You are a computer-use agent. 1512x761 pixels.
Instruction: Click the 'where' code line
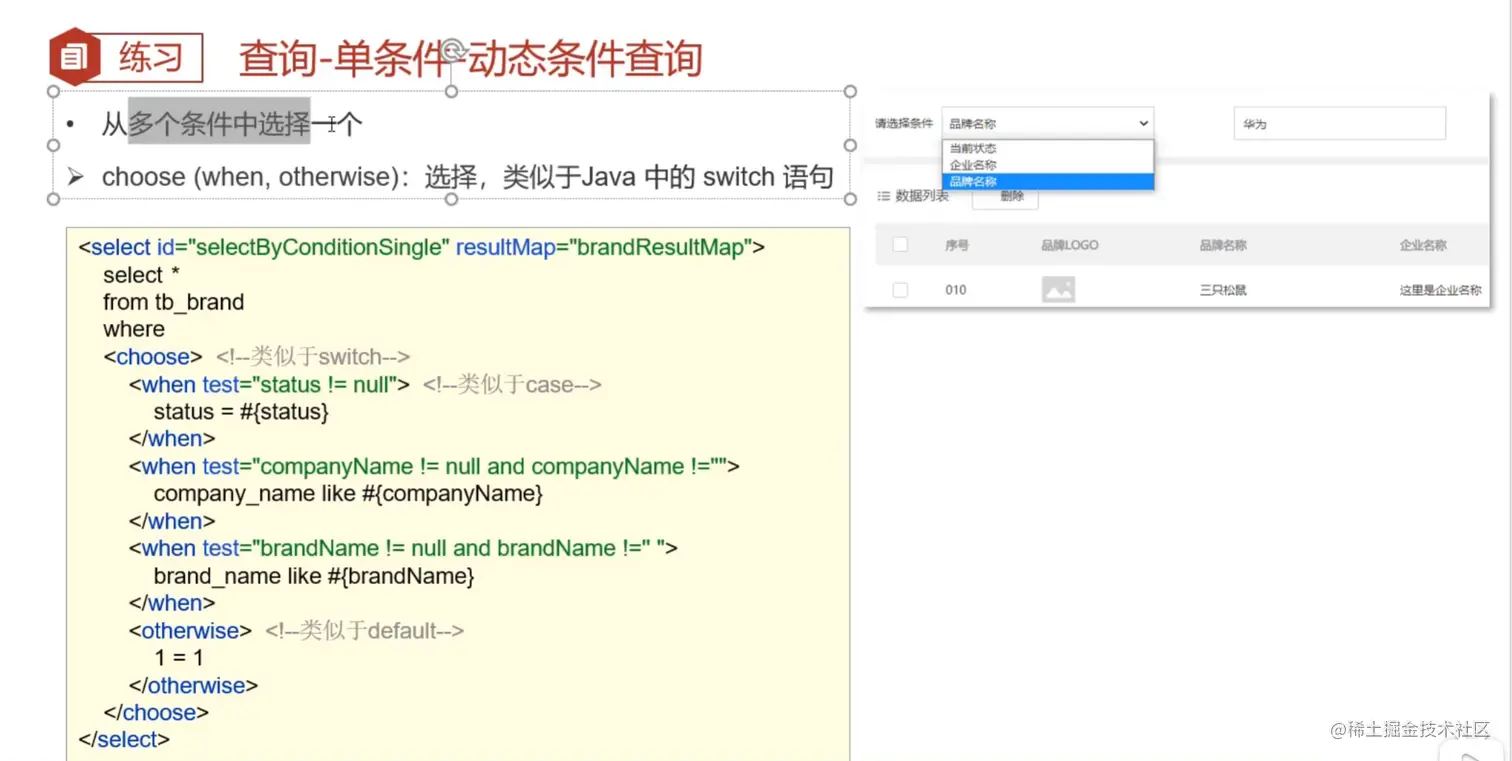click(x=134, y=329)
